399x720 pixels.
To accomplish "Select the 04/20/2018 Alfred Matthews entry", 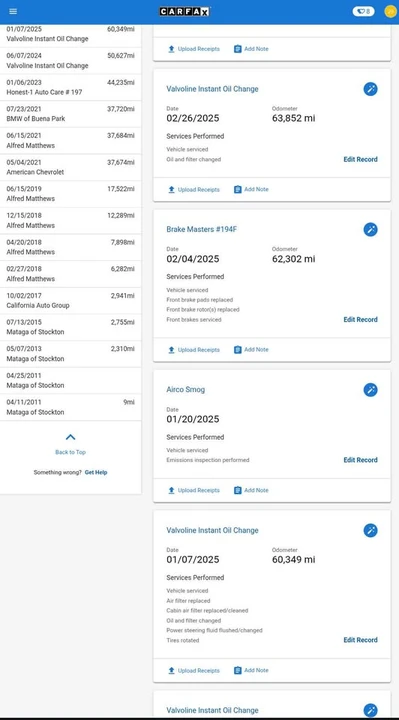I will coord(70,247).
